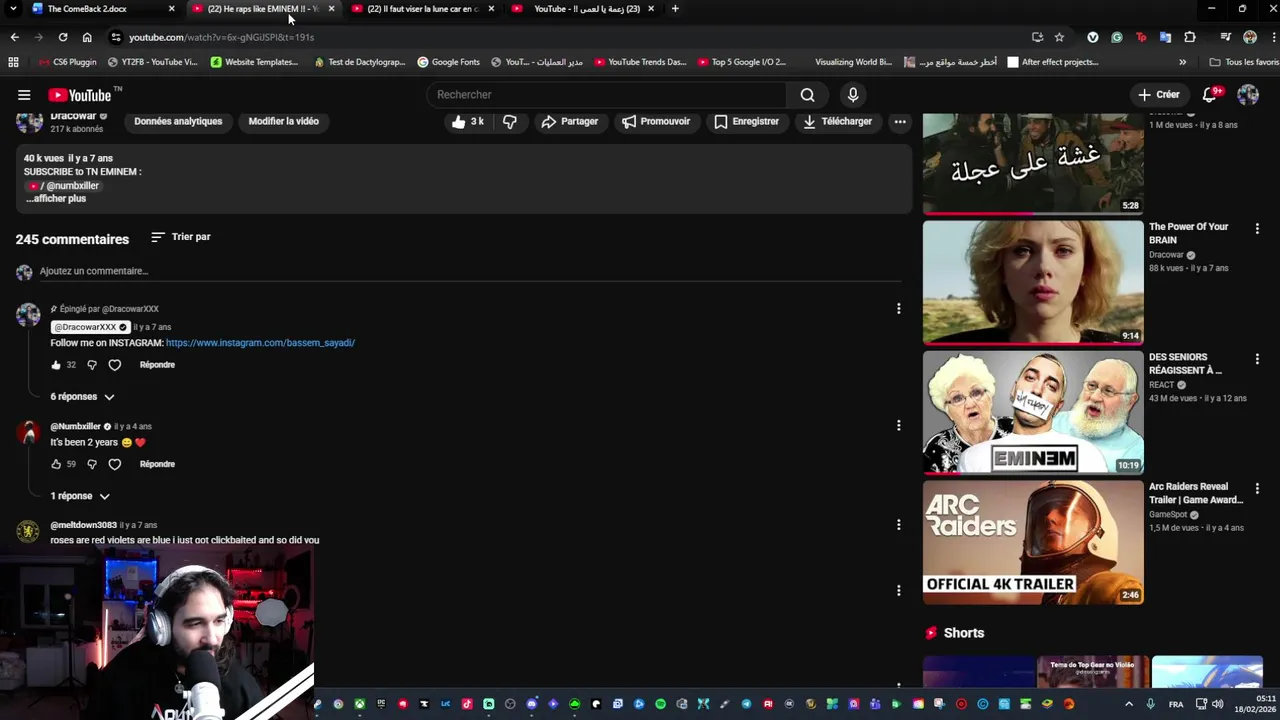Open the Créer menu
Screen dimensions: 1280x720
tap(1159, 94)
